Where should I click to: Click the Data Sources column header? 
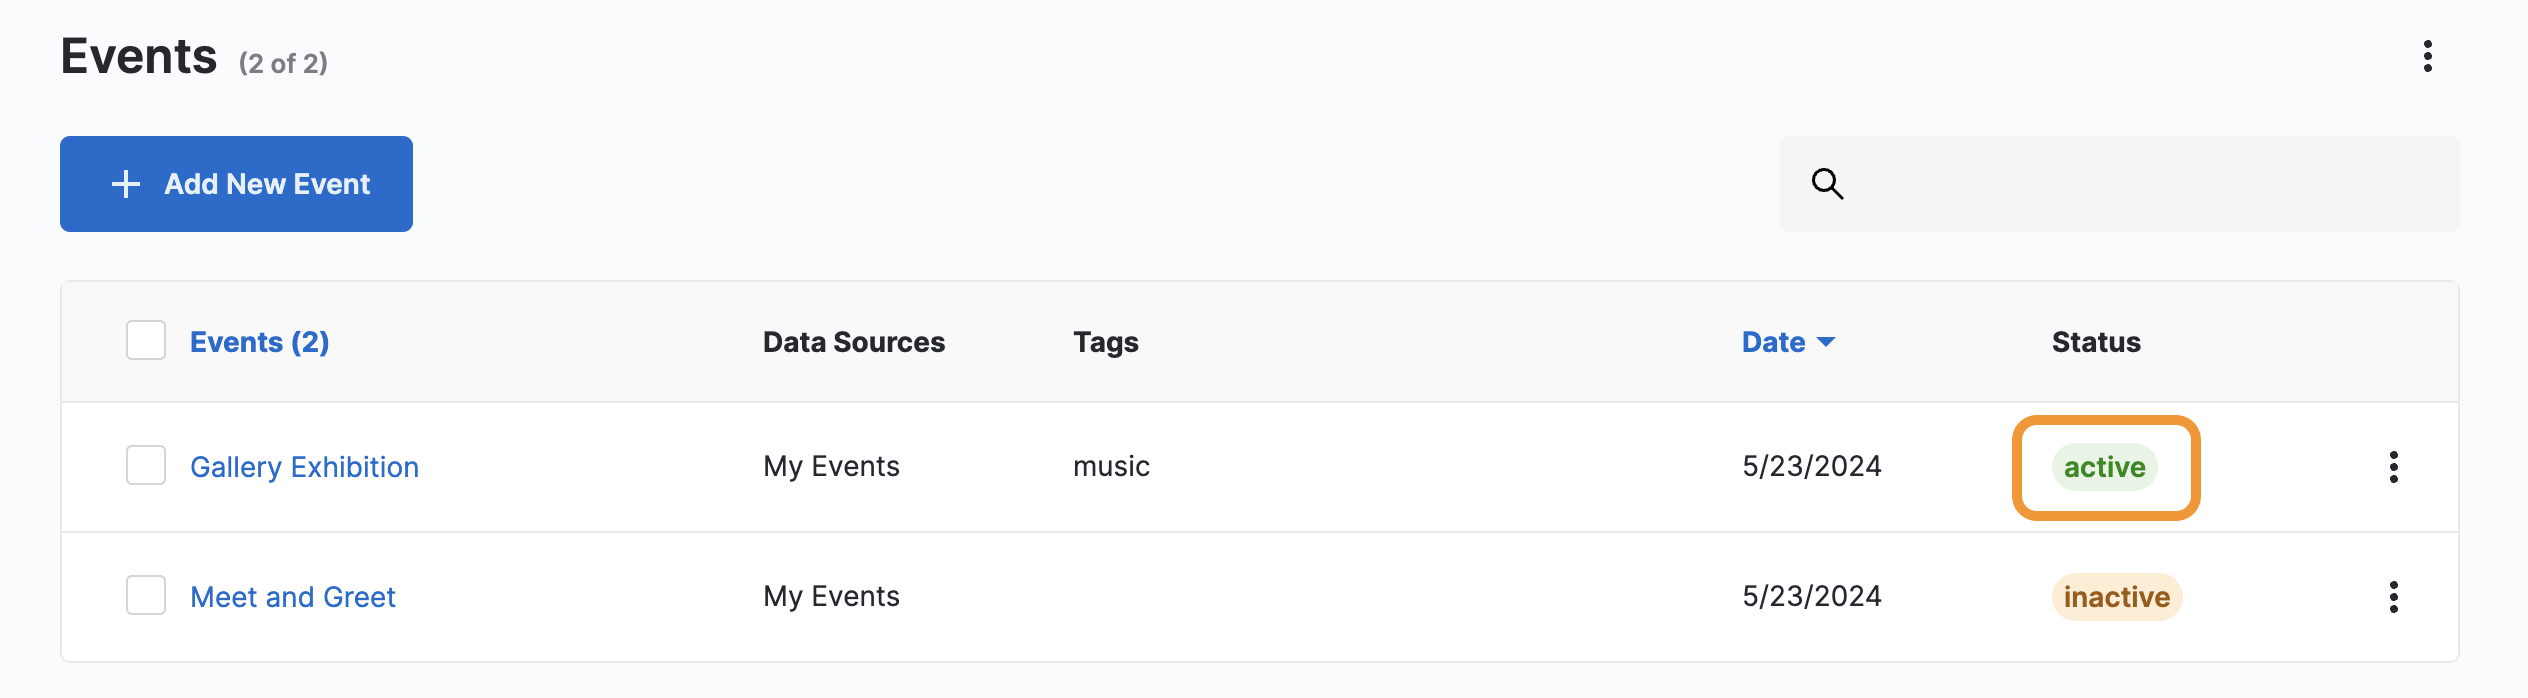(853, 342)
